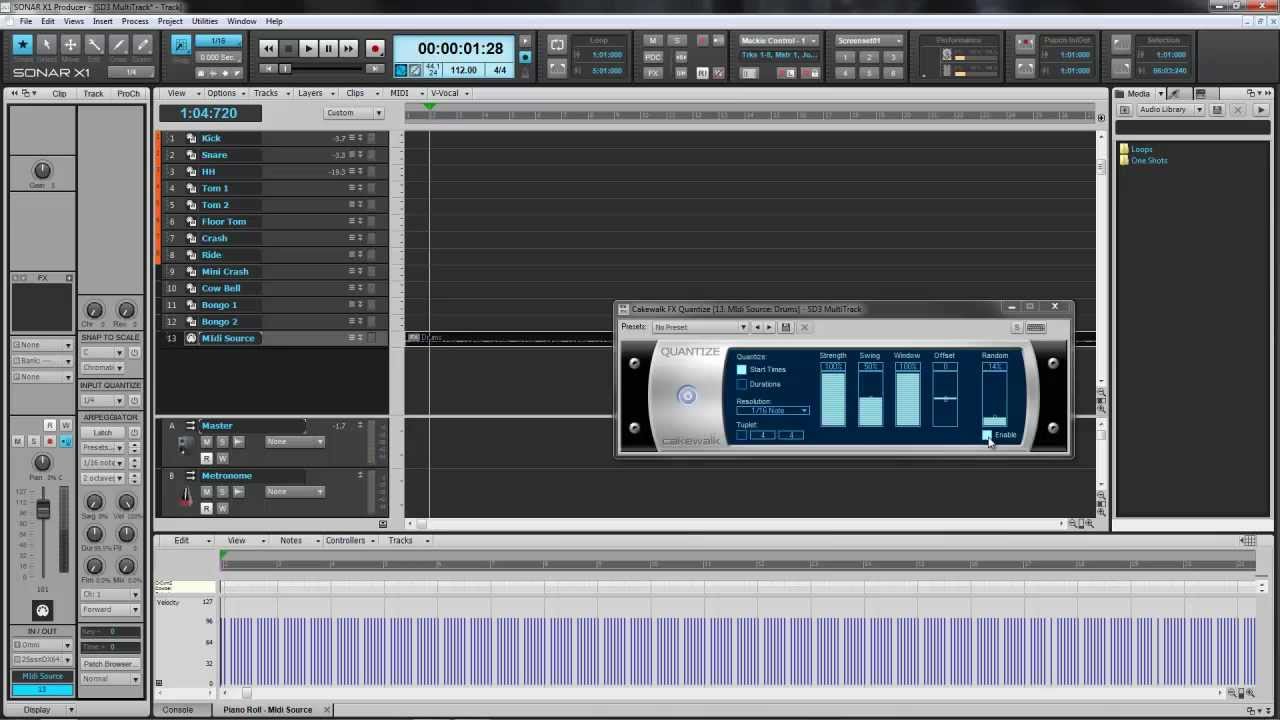Open the Utilities menu
Viewport: 1280px width, 720px height.
pos(205,21)
